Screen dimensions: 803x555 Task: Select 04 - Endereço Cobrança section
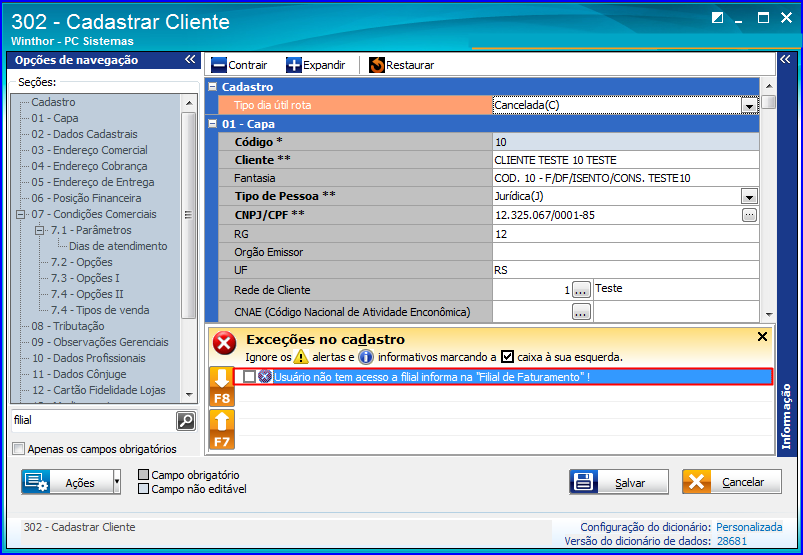tap(90, 166)
